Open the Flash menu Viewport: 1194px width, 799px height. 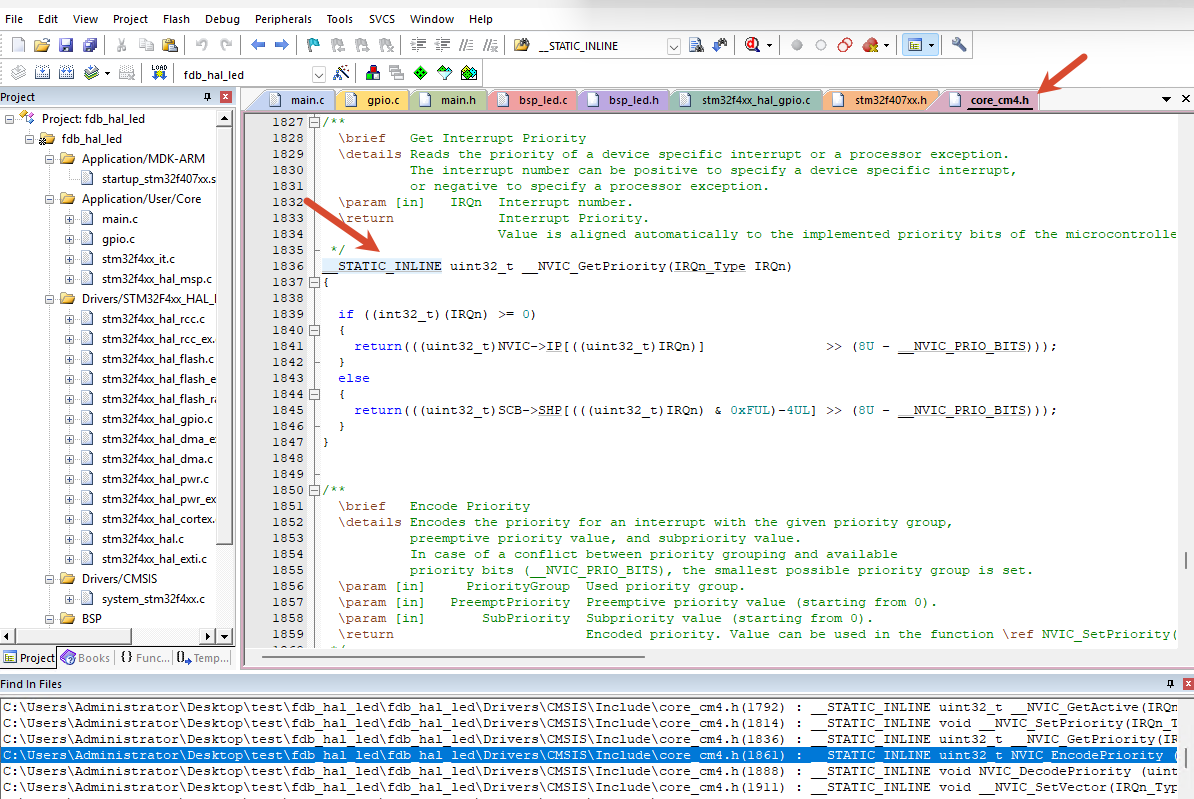[x=176, y=19]
